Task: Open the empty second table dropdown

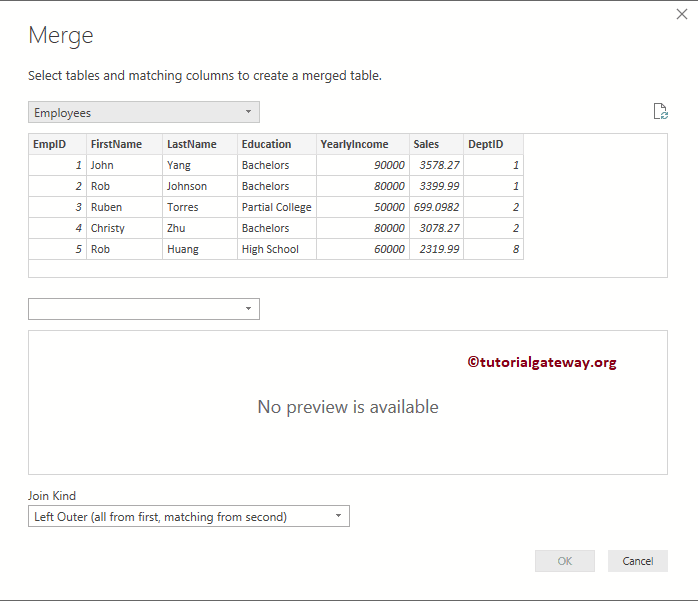Action: point(144,309)
